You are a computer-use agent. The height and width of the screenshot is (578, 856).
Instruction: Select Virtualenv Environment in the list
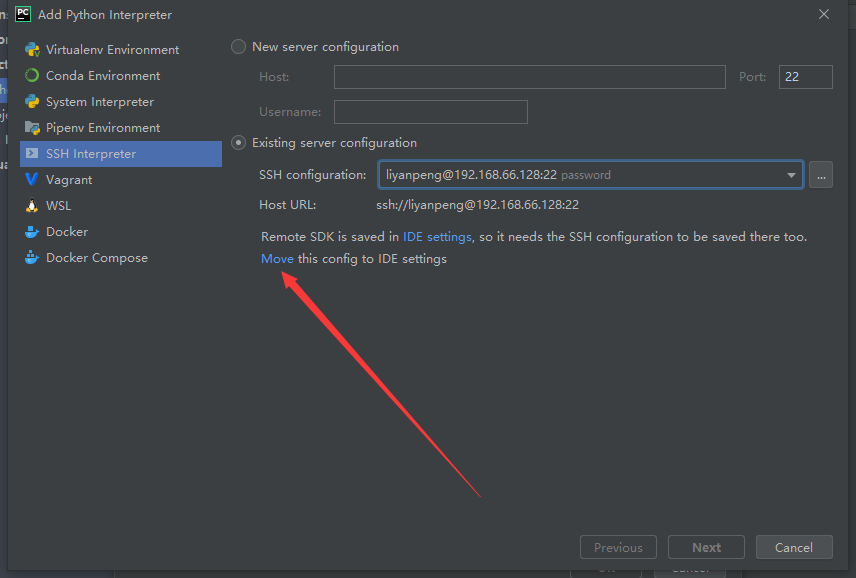coord(121,50)
